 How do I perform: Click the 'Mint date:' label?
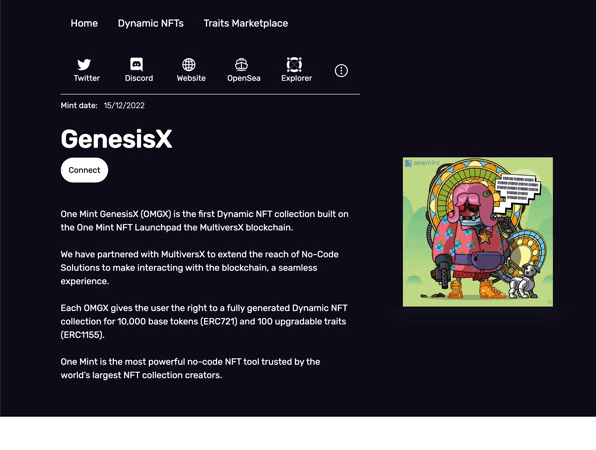pos(79,105)
